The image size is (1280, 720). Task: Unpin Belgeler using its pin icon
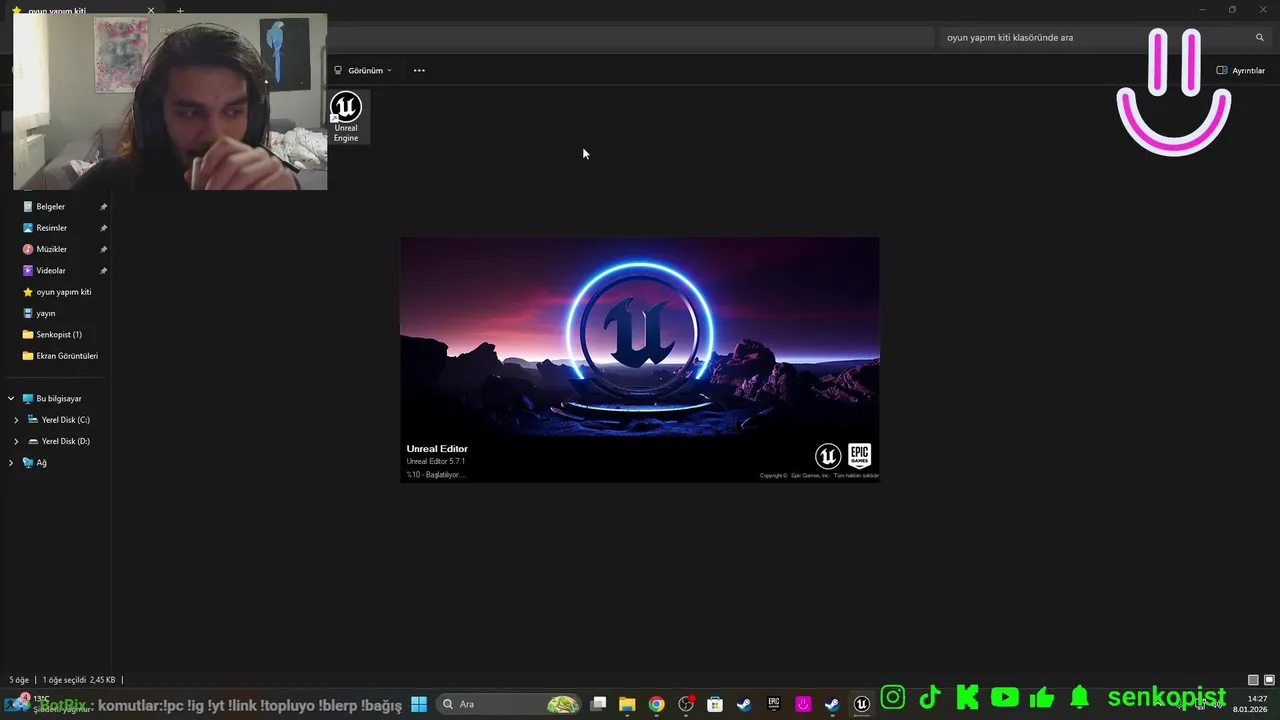point(103,207)
